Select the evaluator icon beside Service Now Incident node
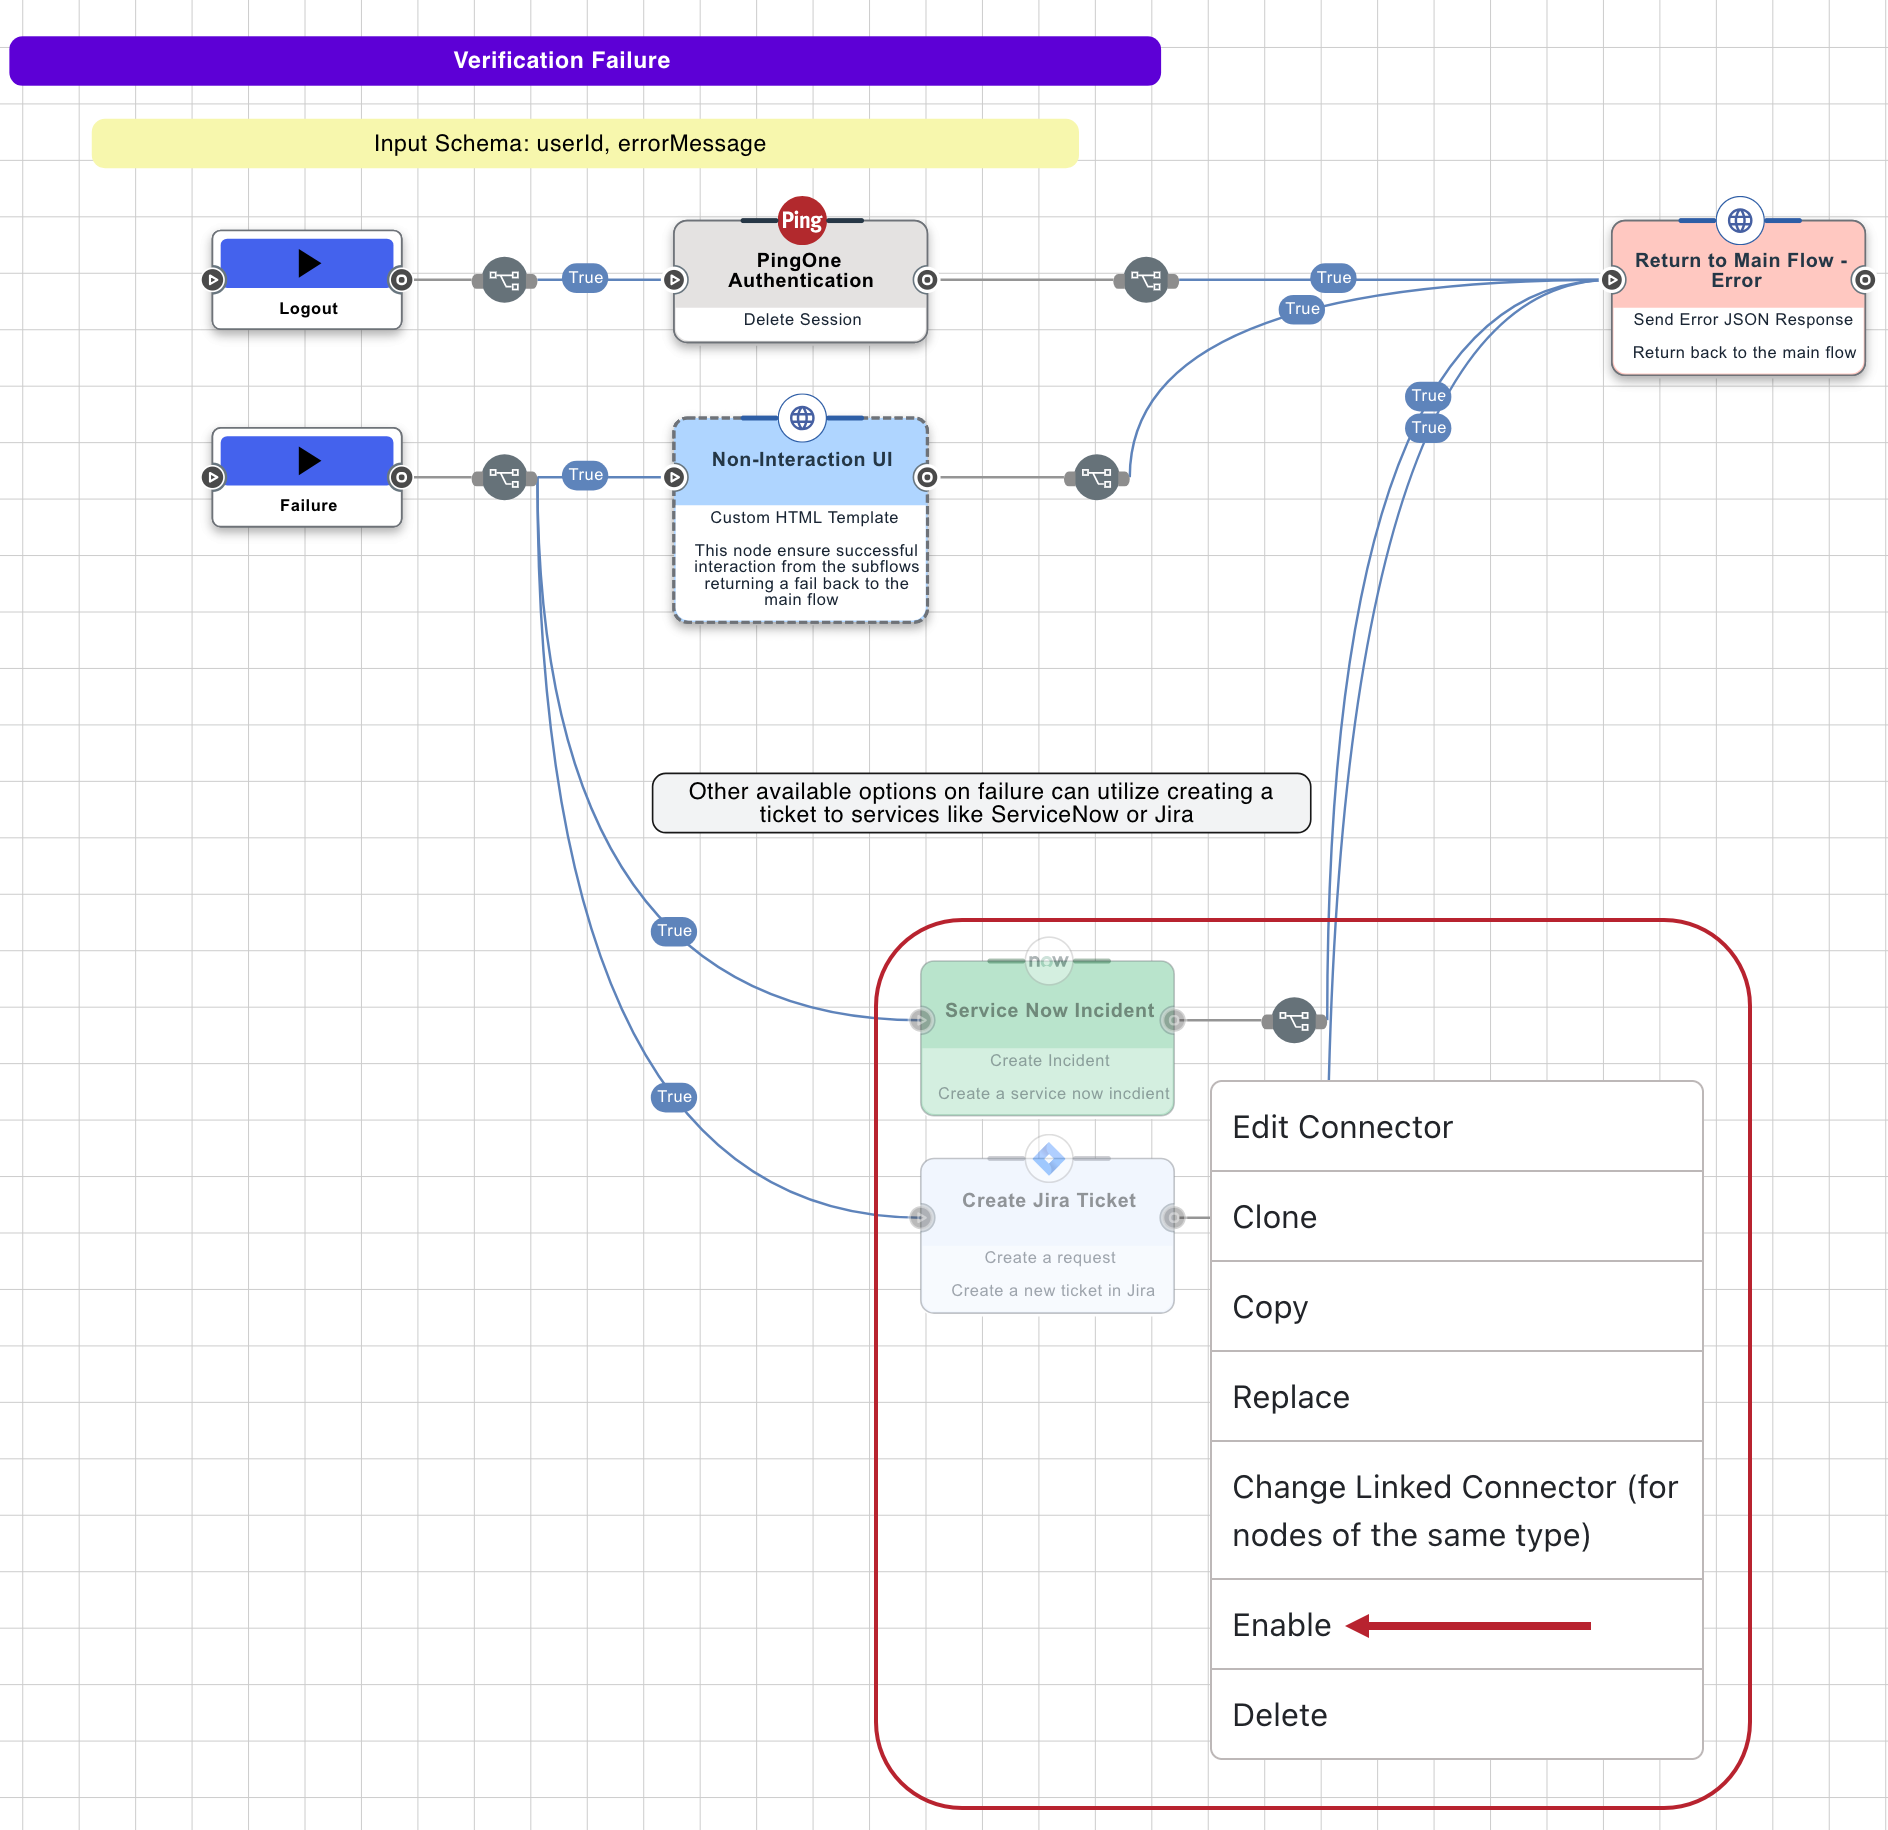This screenshot has width=1888, height=1830. pos(1294,1021)
